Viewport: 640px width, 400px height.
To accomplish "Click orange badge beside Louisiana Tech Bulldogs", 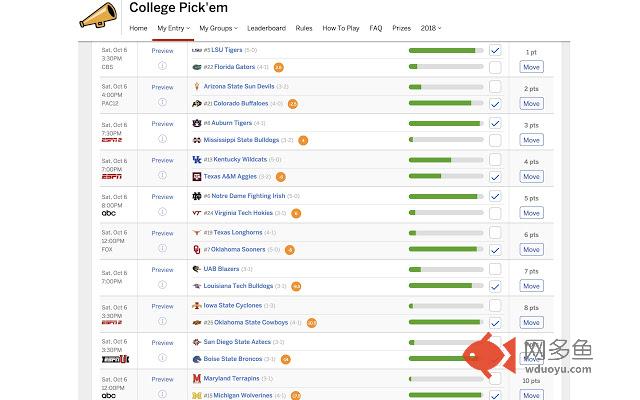I will tap(296, 287).
